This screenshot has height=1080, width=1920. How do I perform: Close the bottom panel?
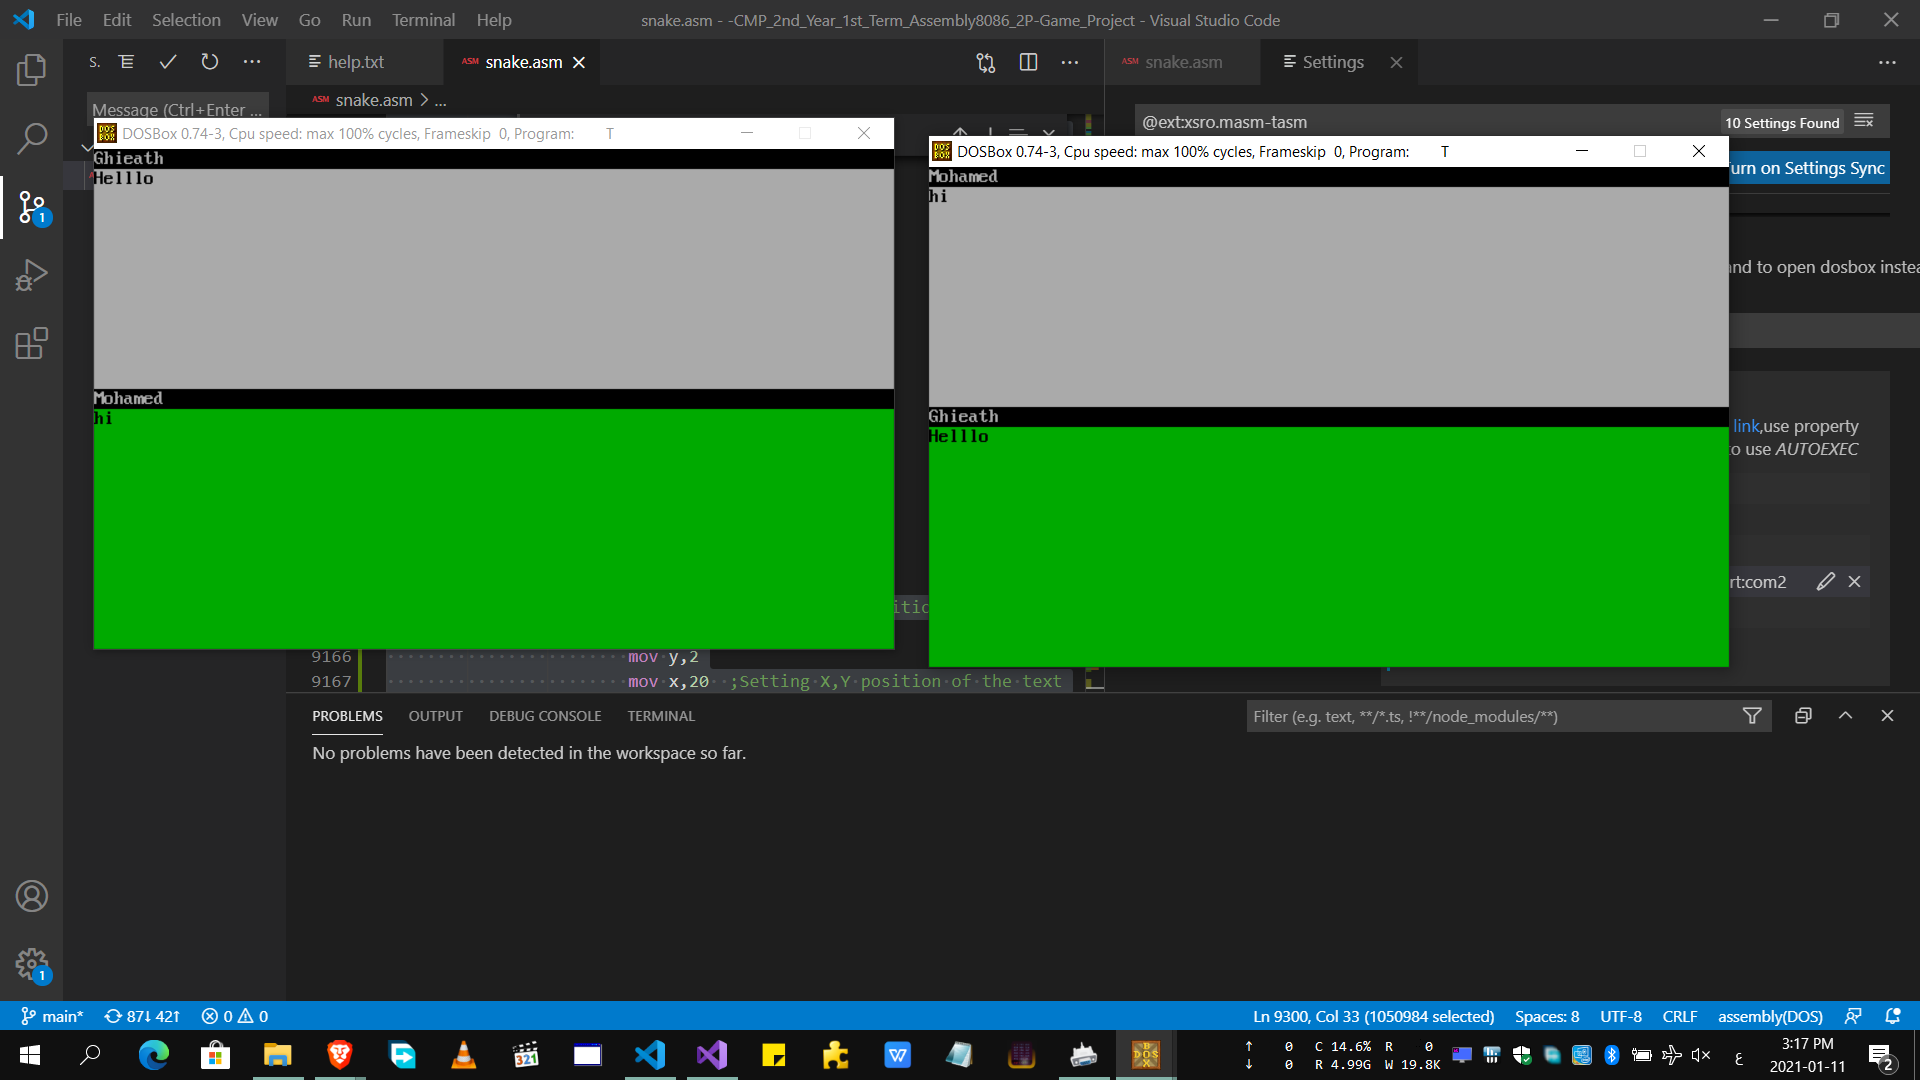click(1887, 716)
